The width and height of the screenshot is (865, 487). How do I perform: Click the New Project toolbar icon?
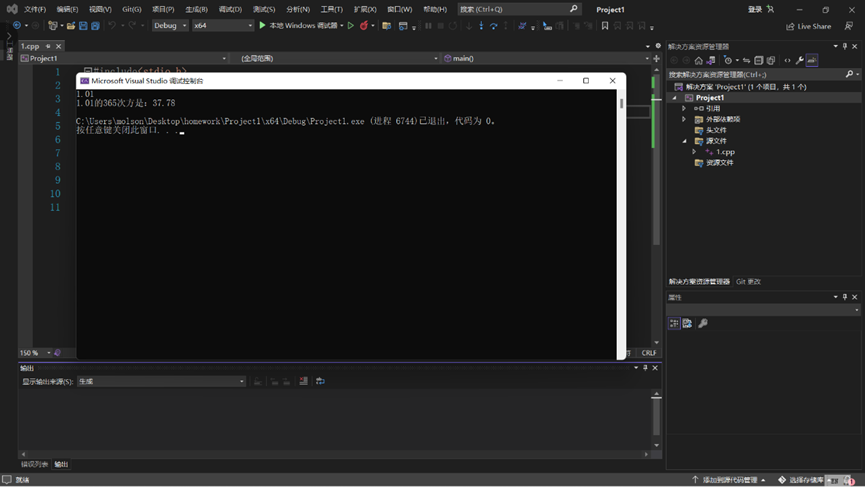(53, 25)
